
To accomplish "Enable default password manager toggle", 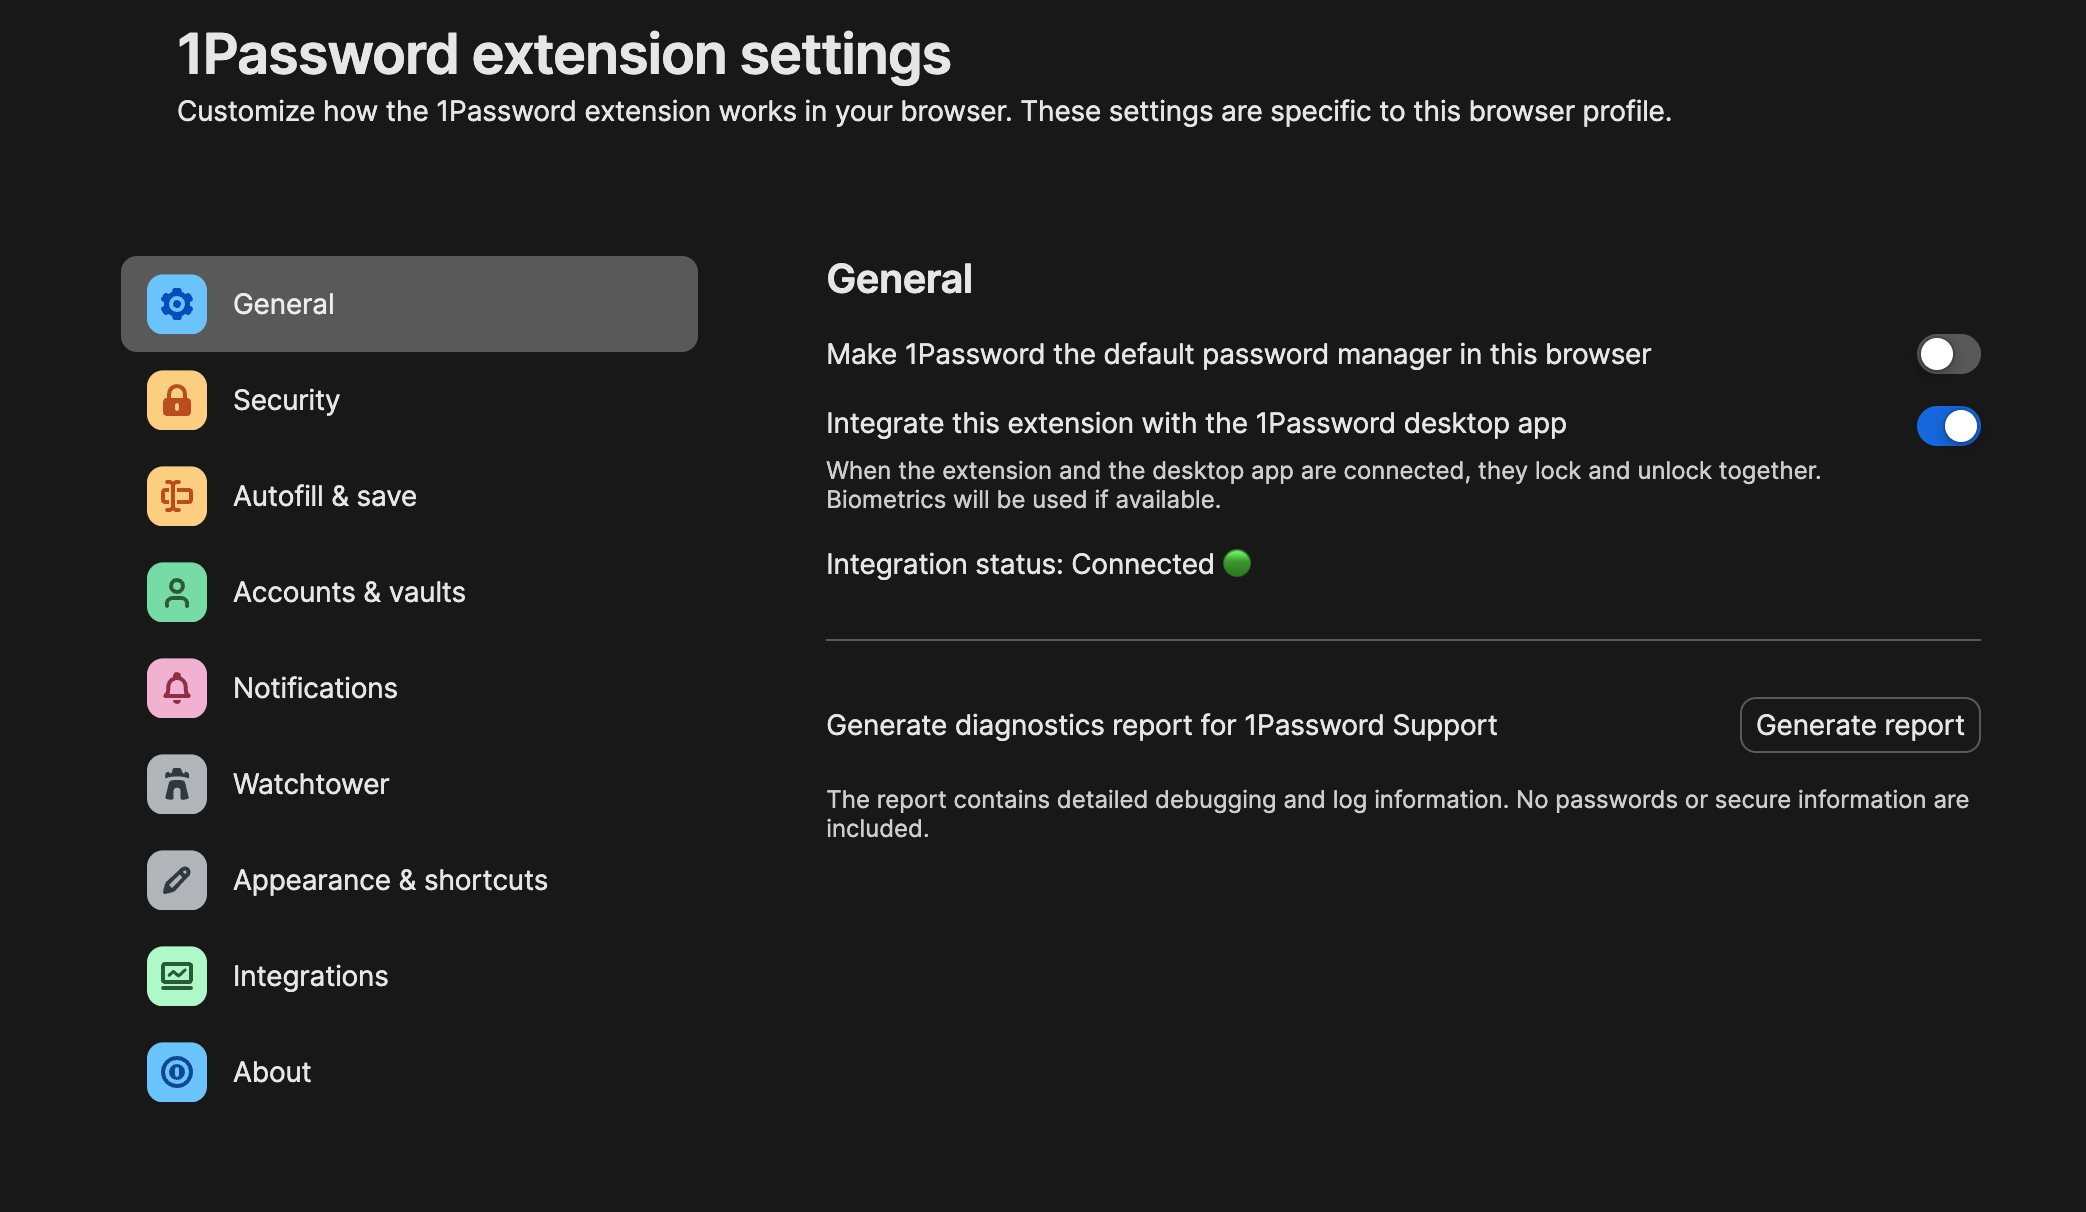I will point(1947,354).
